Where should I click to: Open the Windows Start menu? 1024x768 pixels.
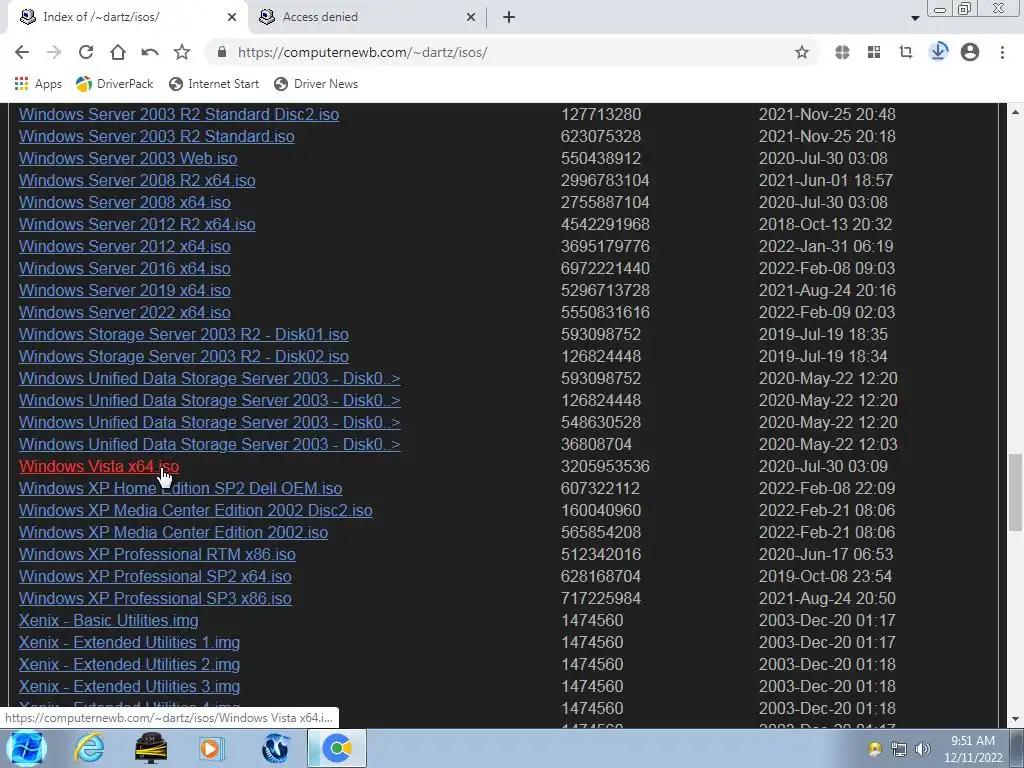point(26,748)
